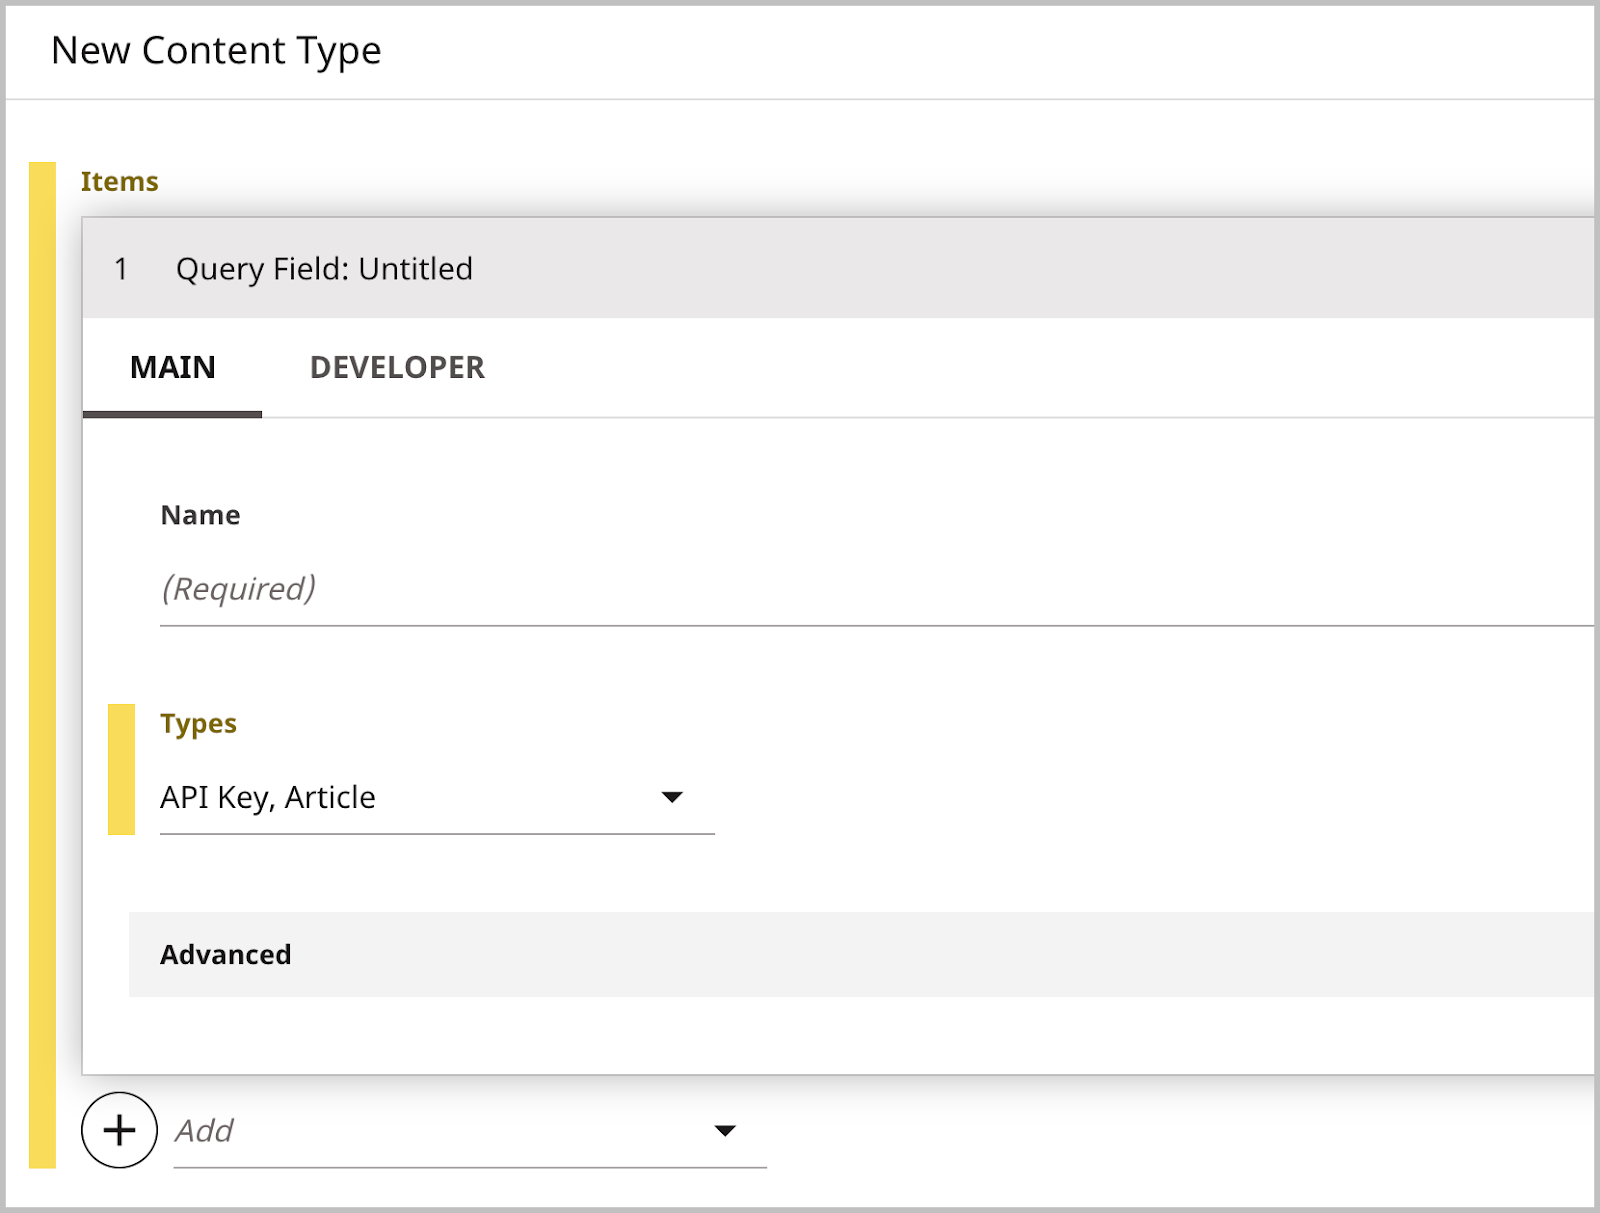Click the Items section label

(x=119, y=181)
